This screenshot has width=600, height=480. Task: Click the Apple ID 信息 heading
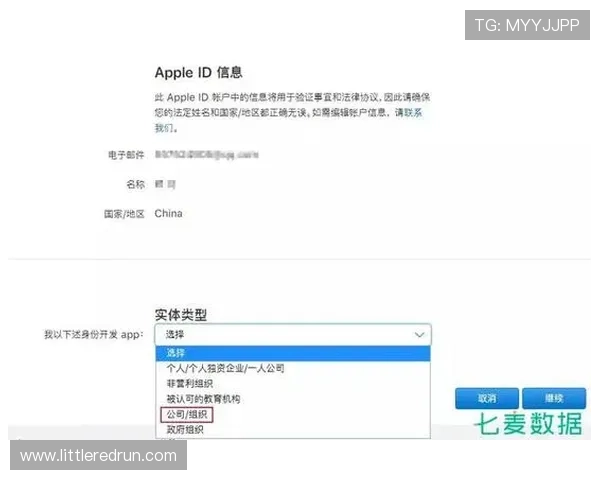198,72
